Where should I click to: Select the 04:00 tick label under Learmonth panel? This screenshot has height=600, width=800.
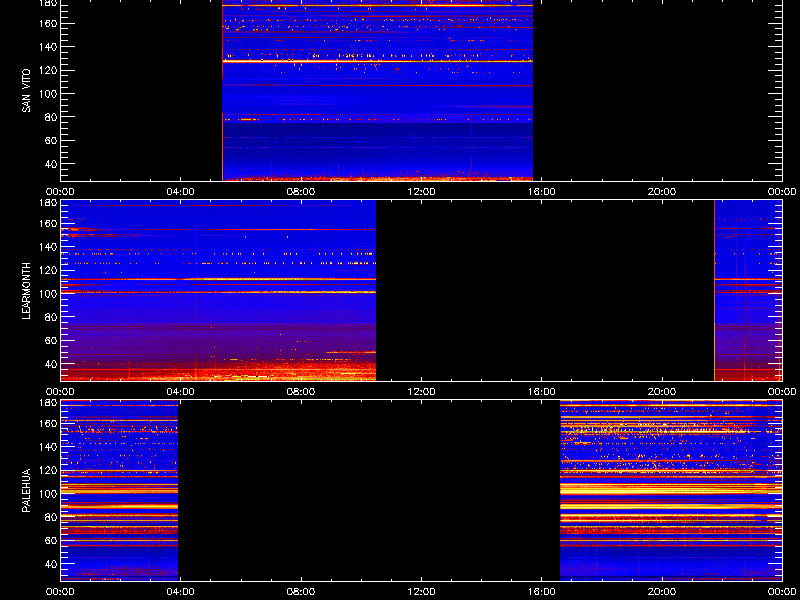[181, 392]
